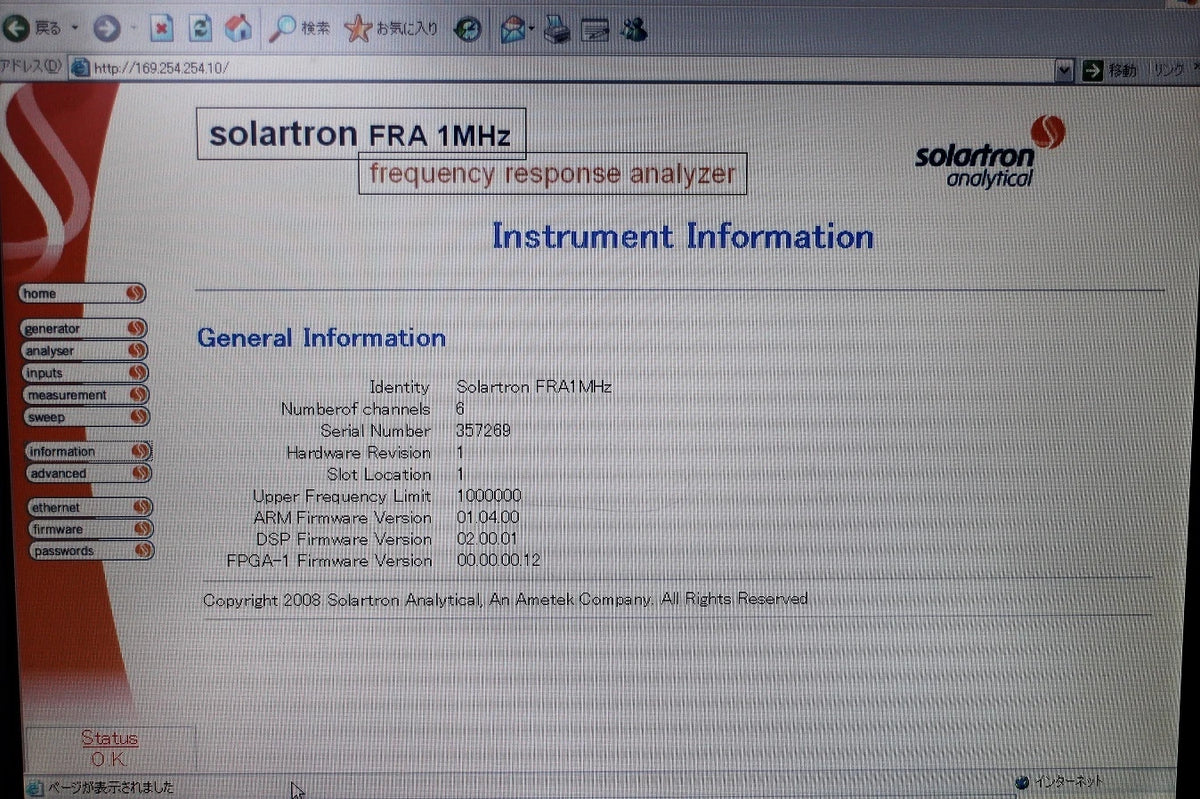Open the generator page from sidebar

pos(84,328)
